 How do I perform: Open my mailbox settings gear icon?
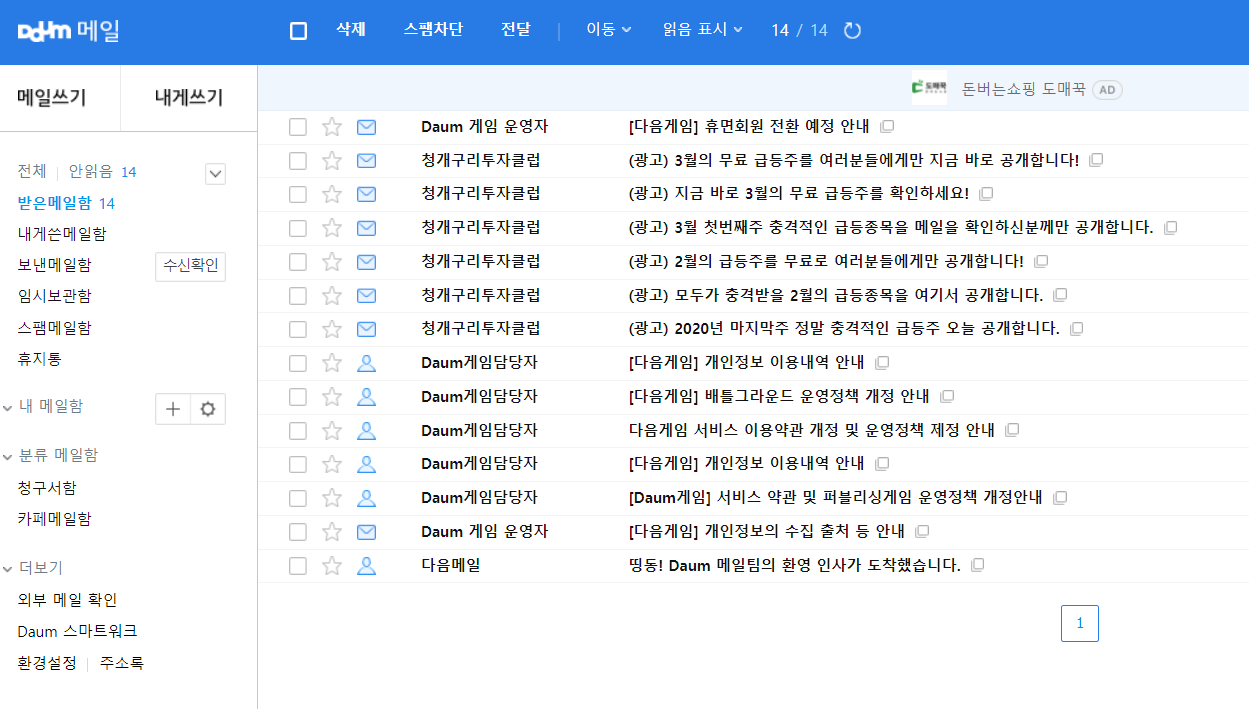[x=208, y=409]
